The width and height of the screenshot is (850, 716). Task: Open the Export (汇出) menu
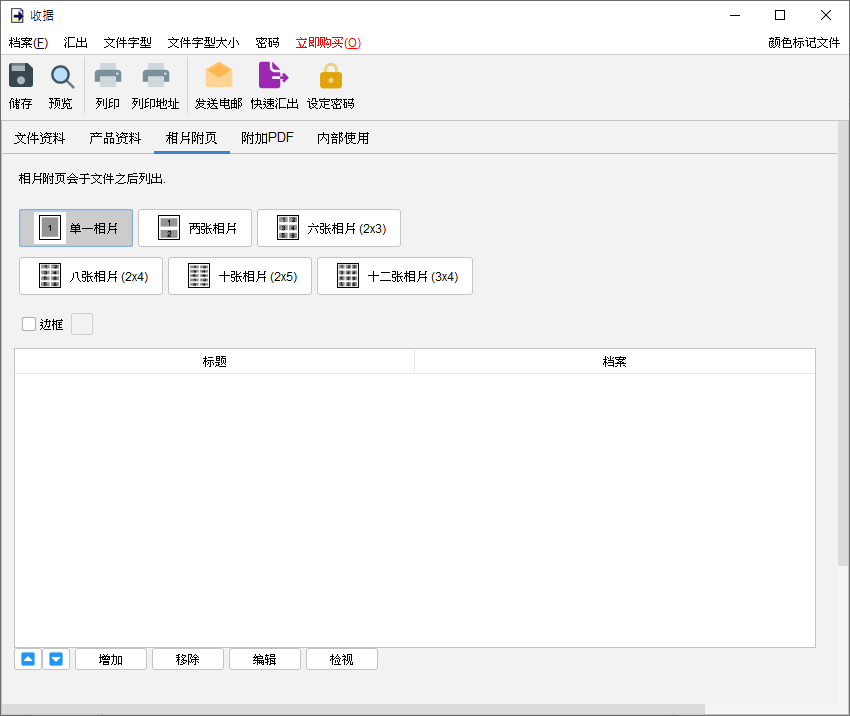[x=75, y=43]
